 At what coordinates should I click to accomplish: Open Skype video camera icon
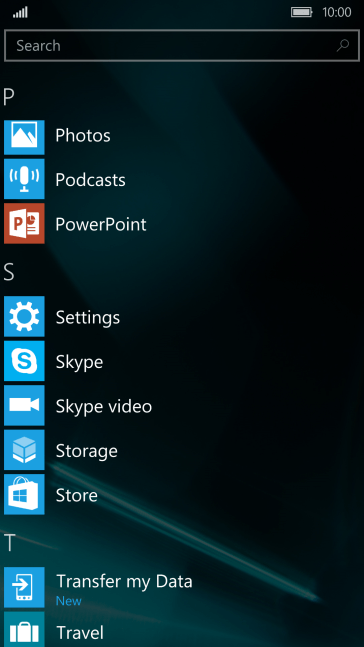click(24, 405)
